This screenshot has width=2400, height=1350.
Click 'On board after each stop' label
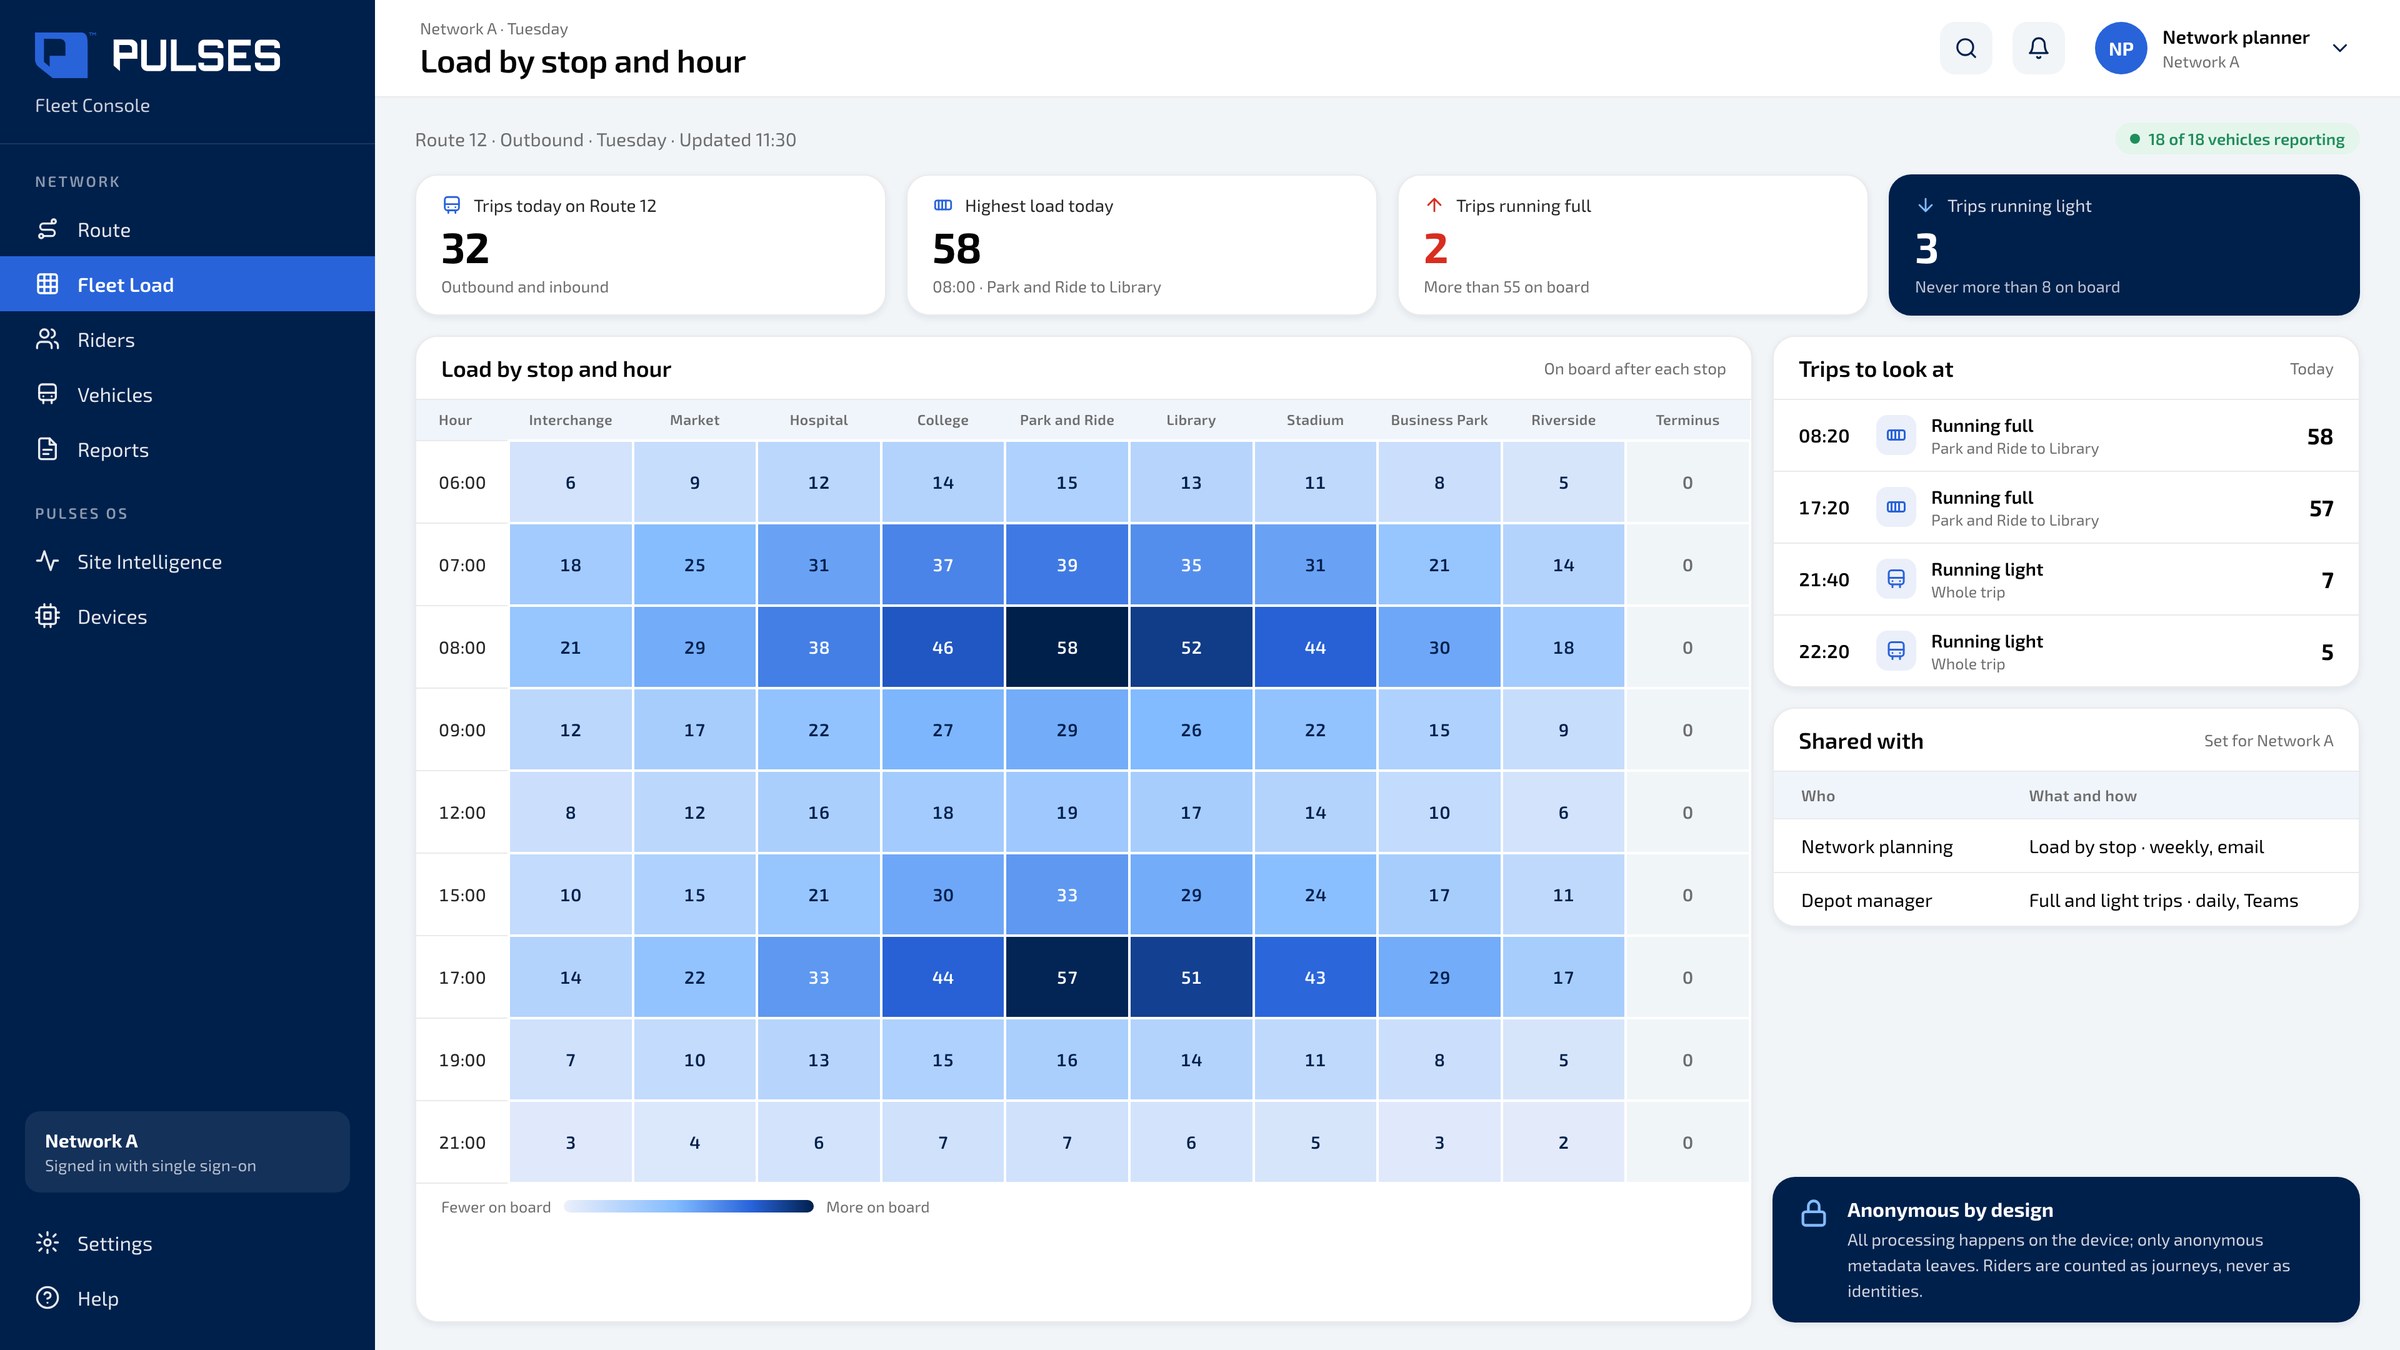pyautogui.click(x=1634, y=369)
